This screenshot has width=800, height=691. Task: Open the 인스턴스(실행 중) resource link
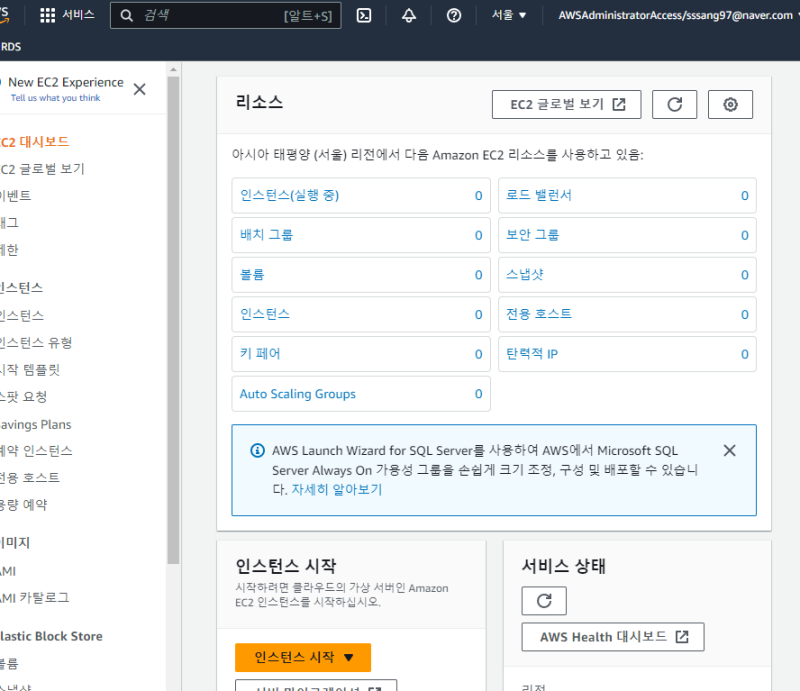coord(289,195)
